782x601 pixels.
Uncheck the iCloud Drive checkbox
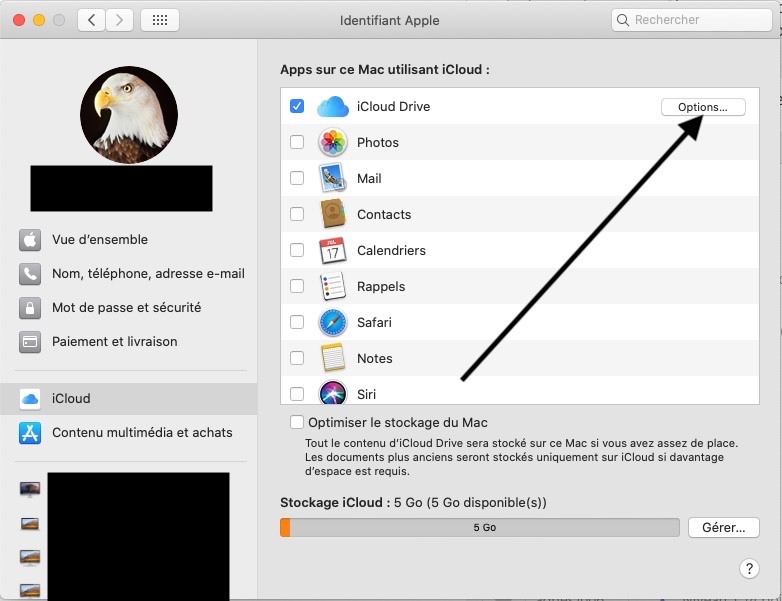(297, 106)
